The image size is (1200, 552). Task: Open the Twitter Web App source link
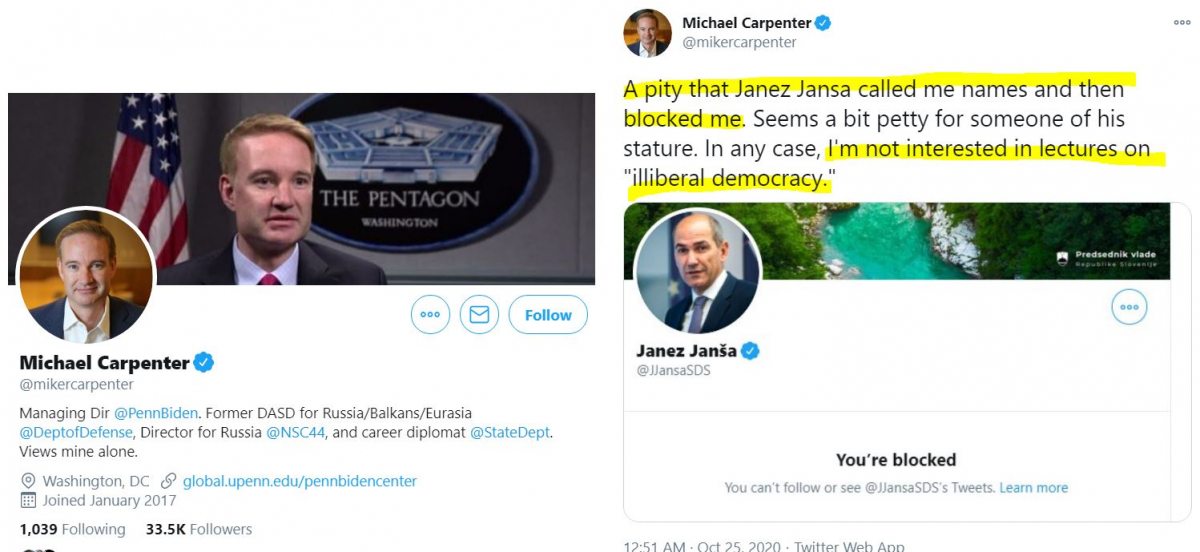pyautogui.click(x=849, y=546)
